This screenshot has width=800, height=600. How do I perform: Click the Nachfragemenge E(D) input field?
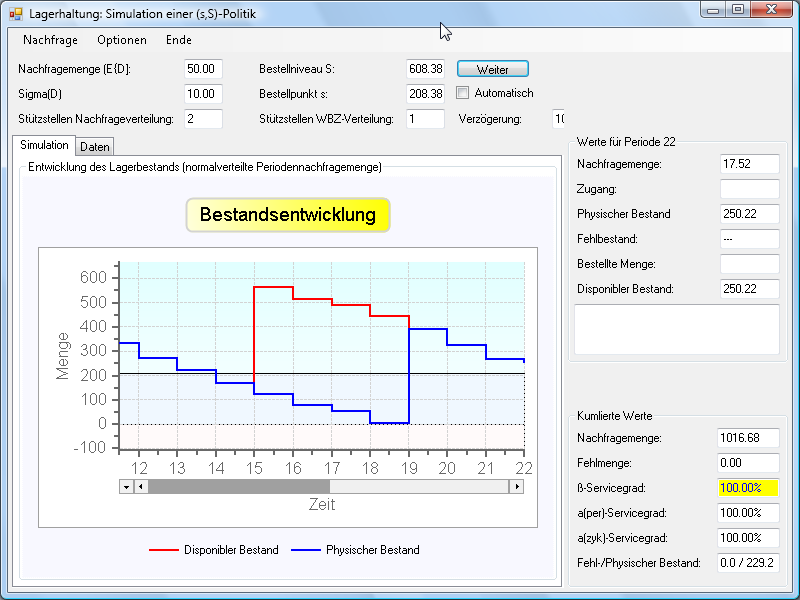click(x=203, y=69)
